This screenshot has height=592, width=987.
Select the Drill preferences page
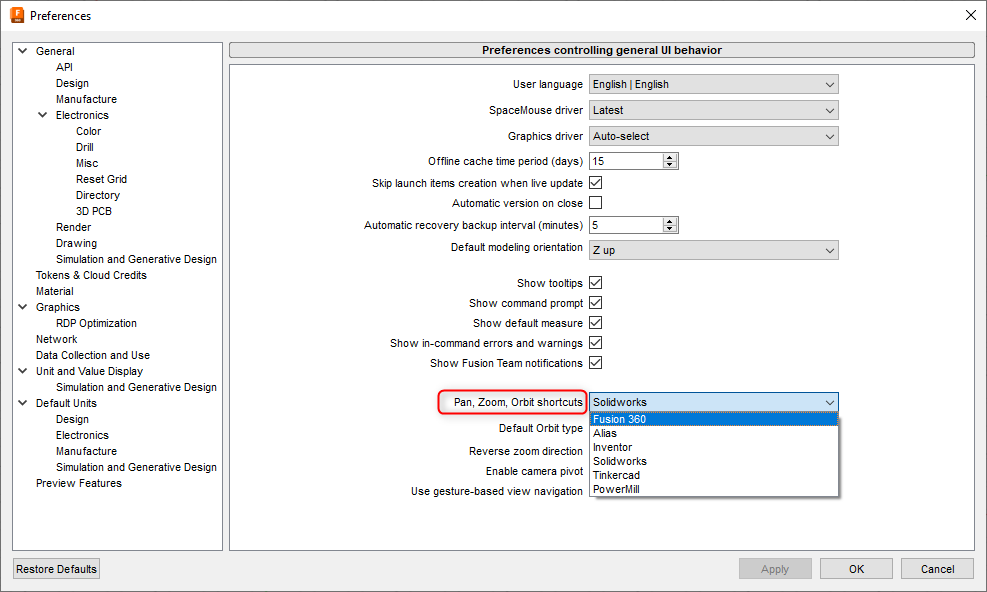tap(84, 147)
